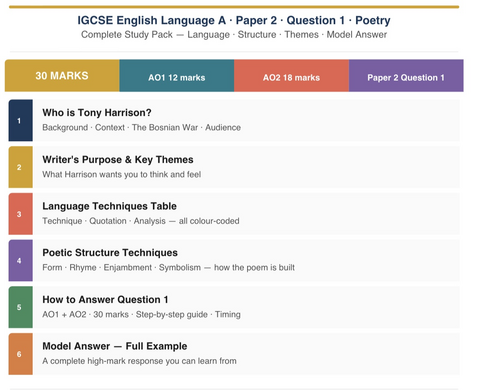Click the purple number 4 section badge
Screen dimensions: 500x390
click(20, 260)
